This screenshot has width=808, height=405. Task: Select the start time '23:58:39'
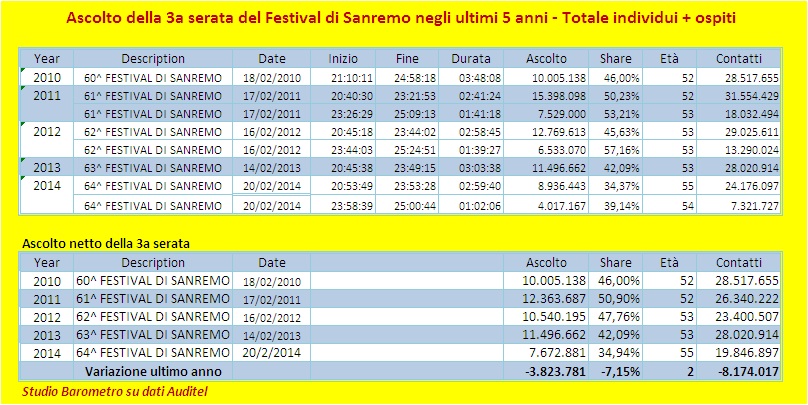click(x=352, y=206)
